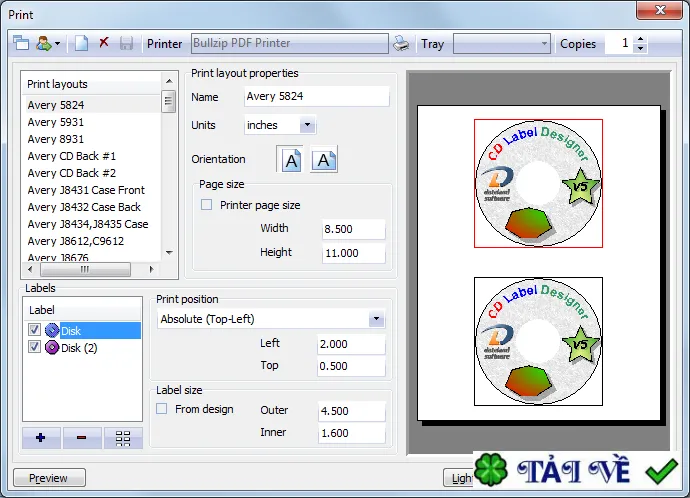Viewport: 690px width, 498px height.
Task: Click the Copies number field
Action: (x=619, y=43)
